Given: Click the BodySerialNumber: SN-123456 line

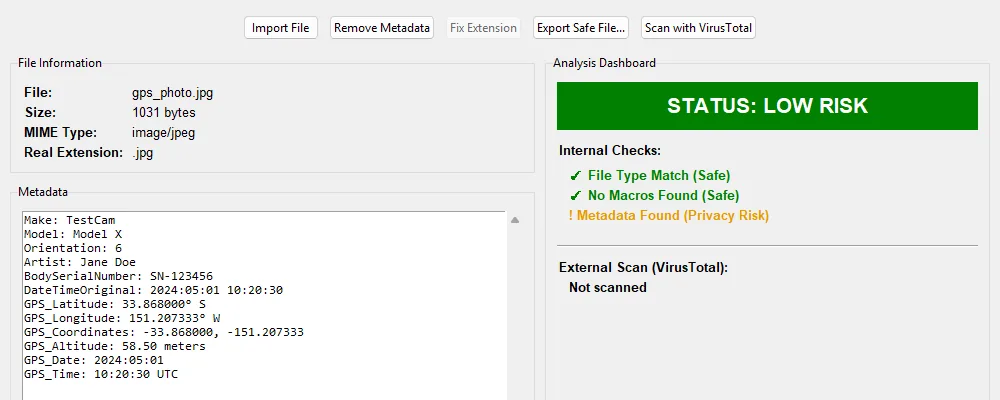Looking at the screenshot, I should pos(118,276).
